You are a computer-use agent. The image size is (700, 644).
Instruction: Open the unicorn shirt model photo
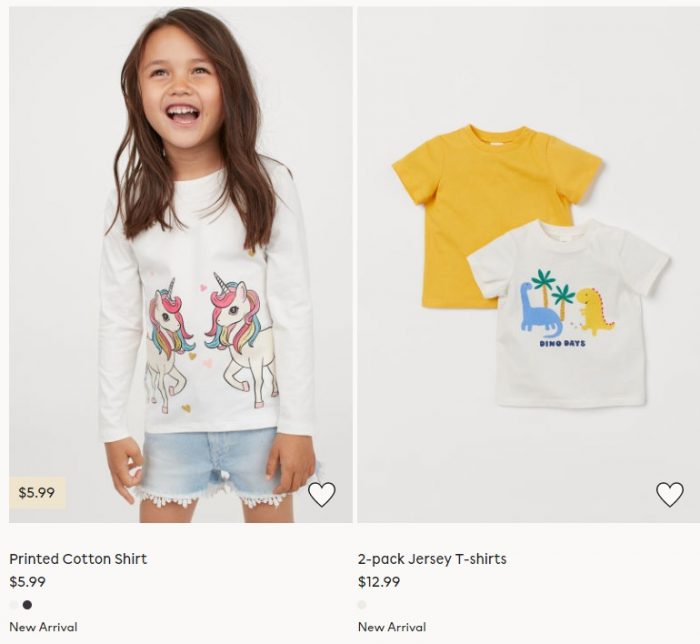click(180, 265)
